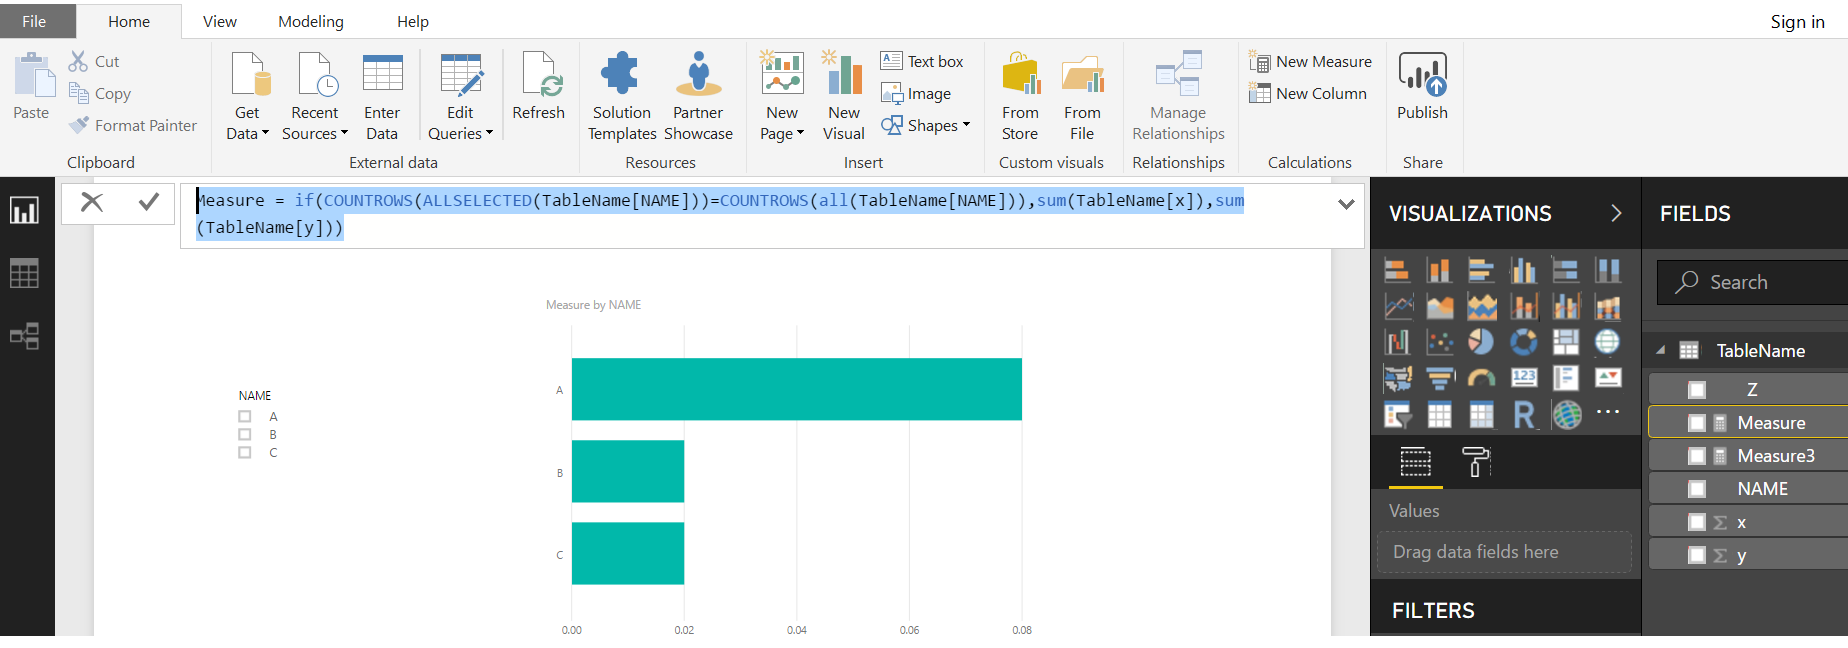Select the Map globe visual

point(1607,342)
